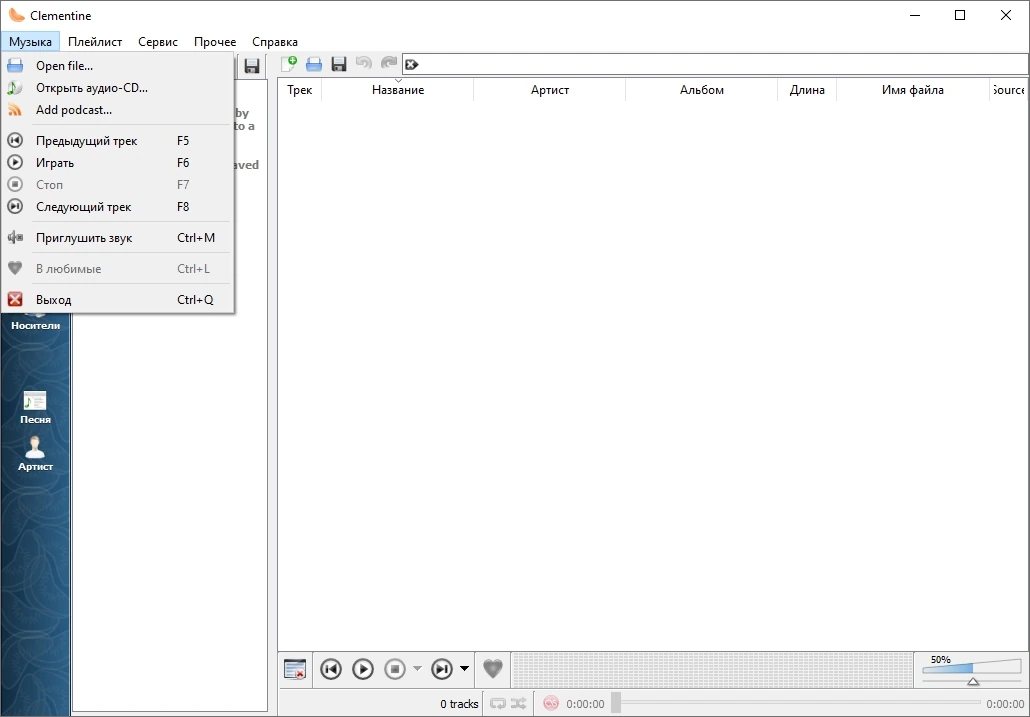Expand the black dropdown arrow after next track
Image resolution: width=1030 pixels, height=717 pixels.
point(464,669)
